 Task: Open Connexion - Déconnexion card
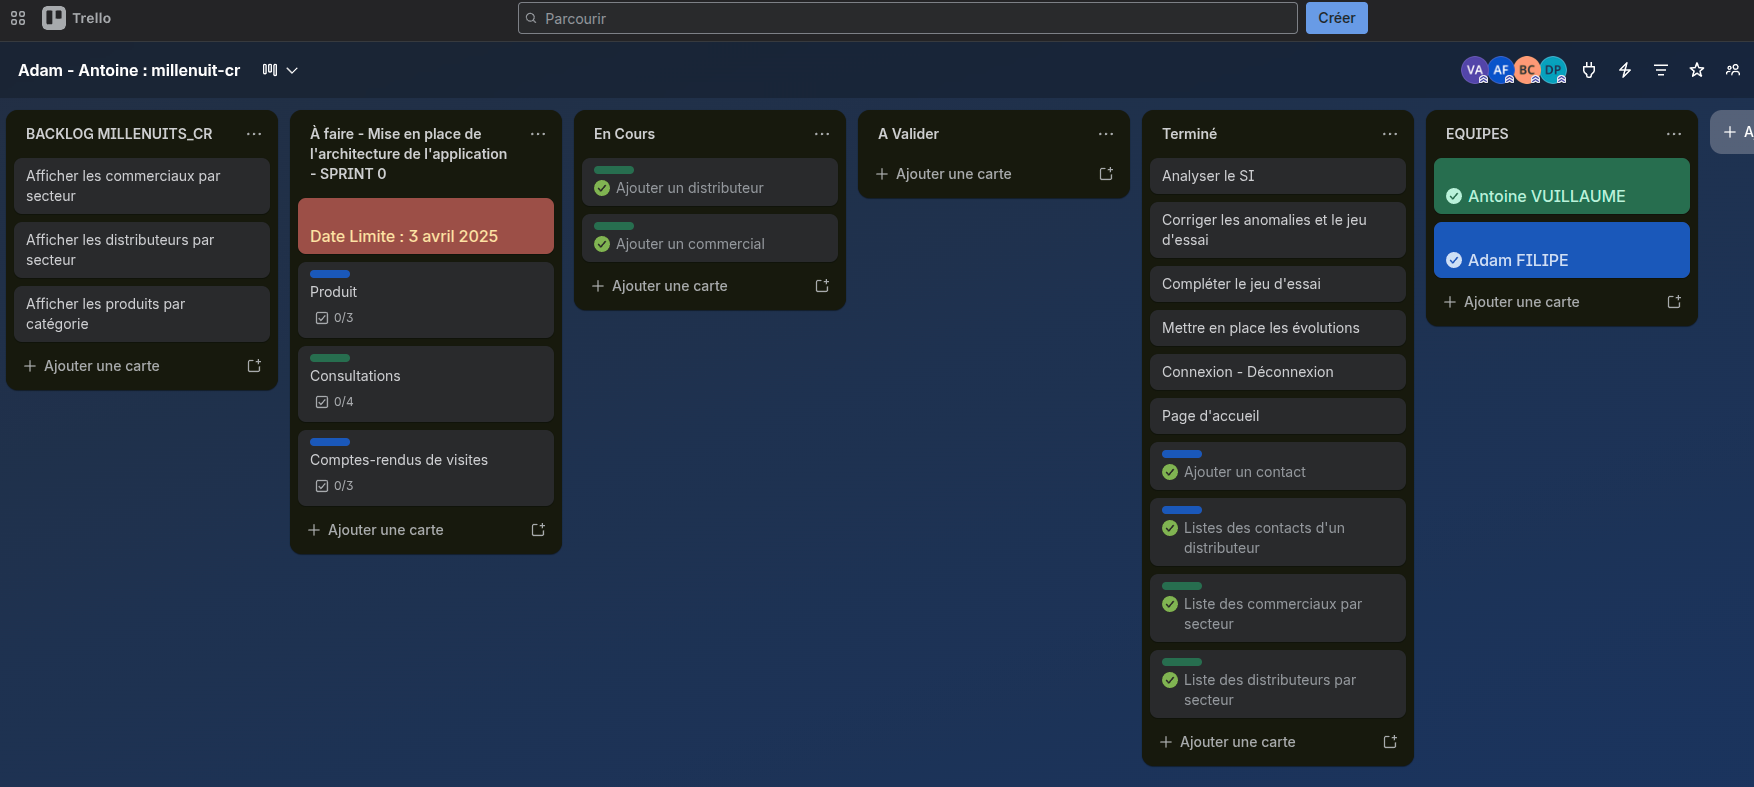click(1278, 372)
